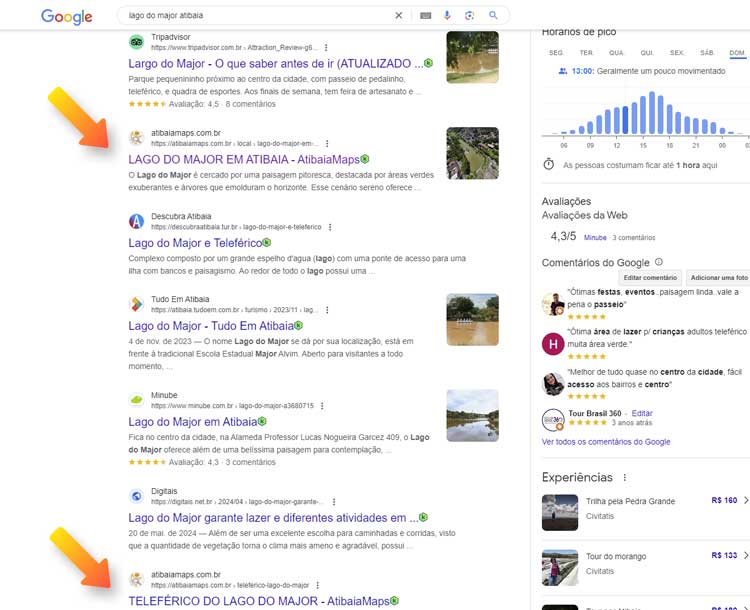Open three-dot menu for Minube result
The height and width of the screenshot is (610, 750).
[x=322, y=406]
